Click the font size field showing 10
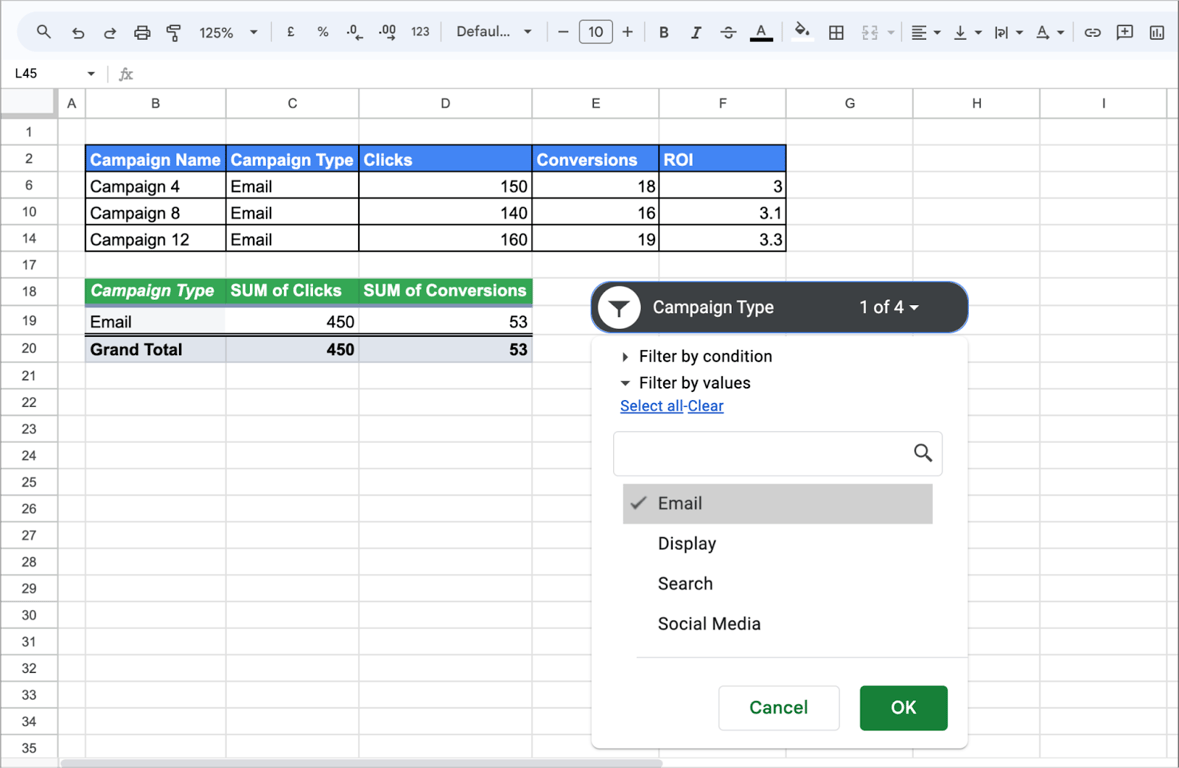The width and height of the screenshot is (1179, 768). pyautogui.click(x=596, y=32)
